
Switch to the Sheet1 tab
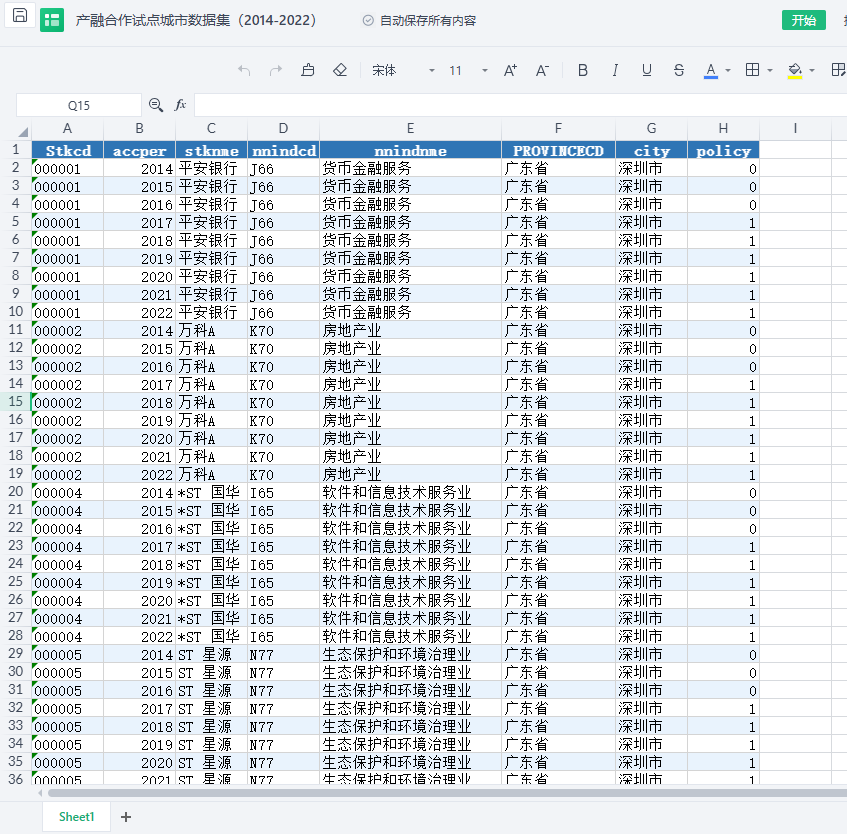coord(76,817)
